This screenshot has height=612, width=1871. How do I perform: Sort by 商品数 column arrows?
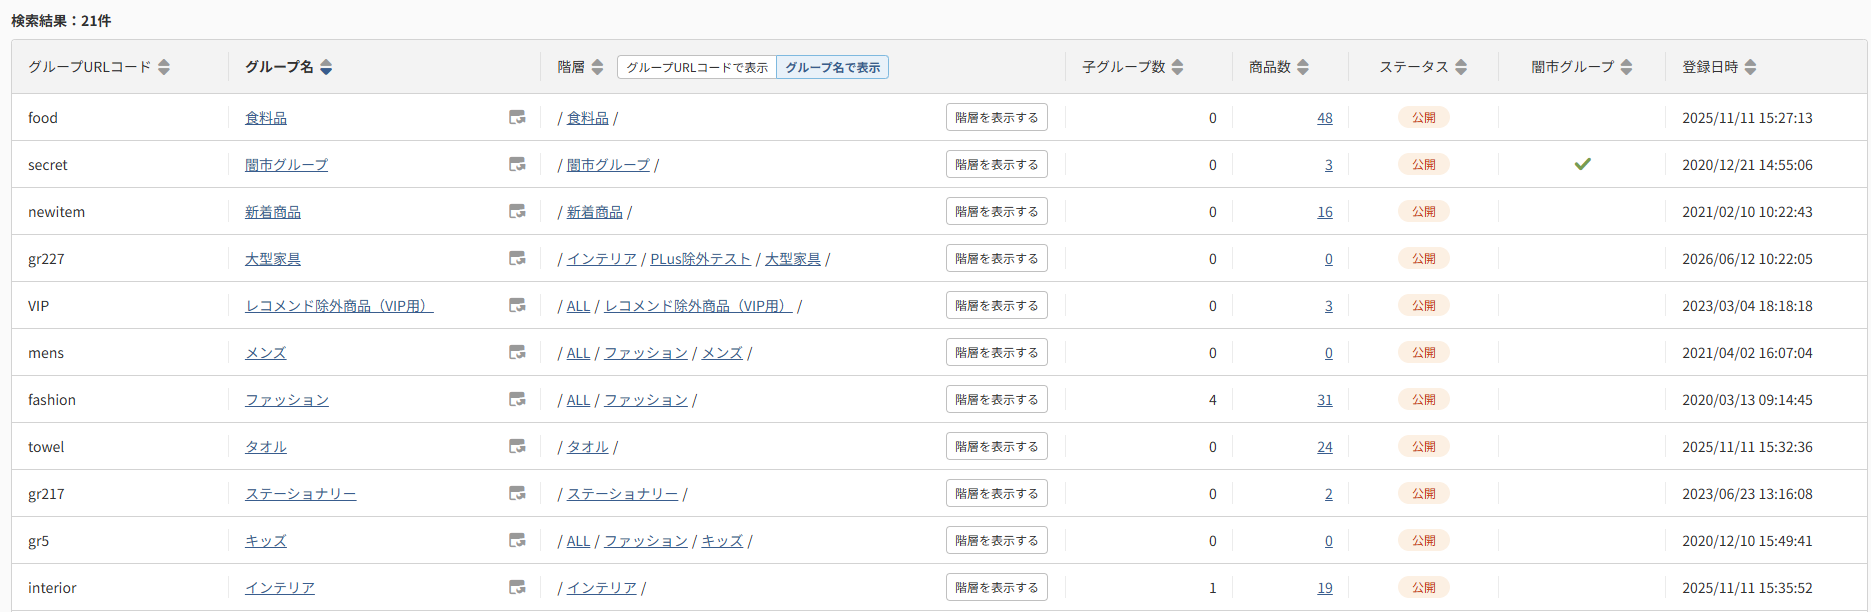point(1302,67)
